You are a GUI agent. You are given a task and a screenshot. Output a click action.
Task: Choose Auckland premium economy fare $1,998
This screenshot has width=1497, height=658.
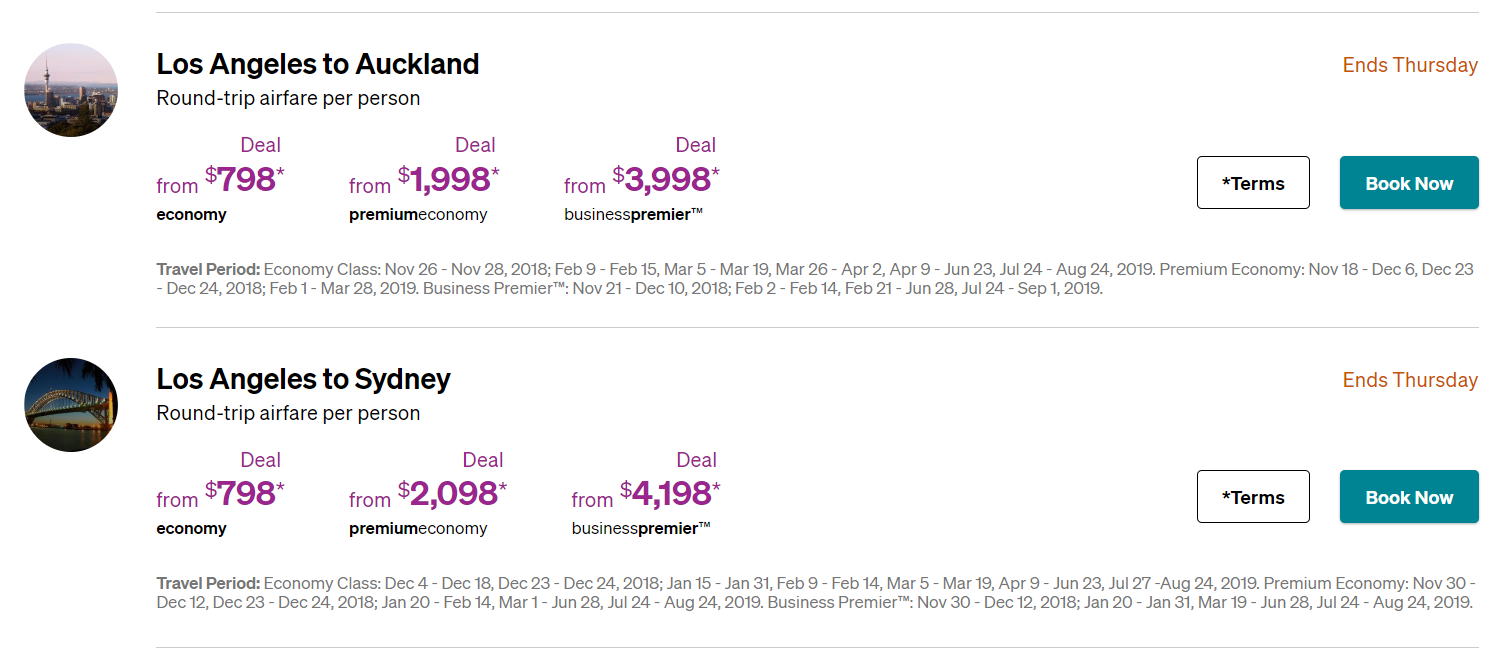424,180
